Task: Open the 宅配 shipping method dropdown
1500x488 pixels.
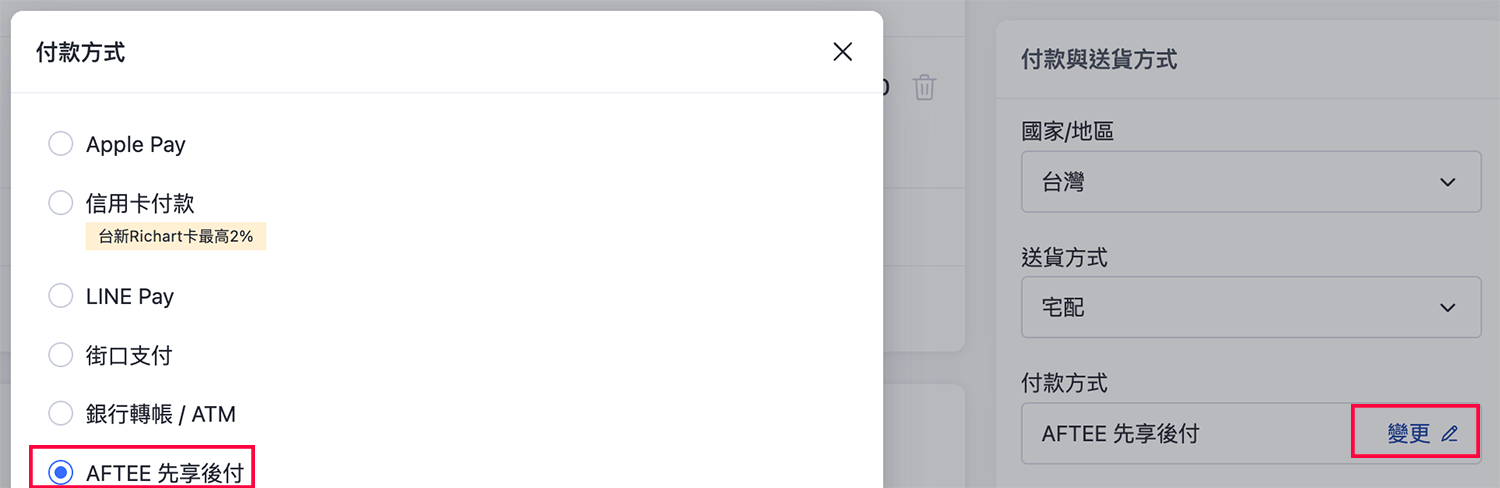Action: [x=1250, y=307]
